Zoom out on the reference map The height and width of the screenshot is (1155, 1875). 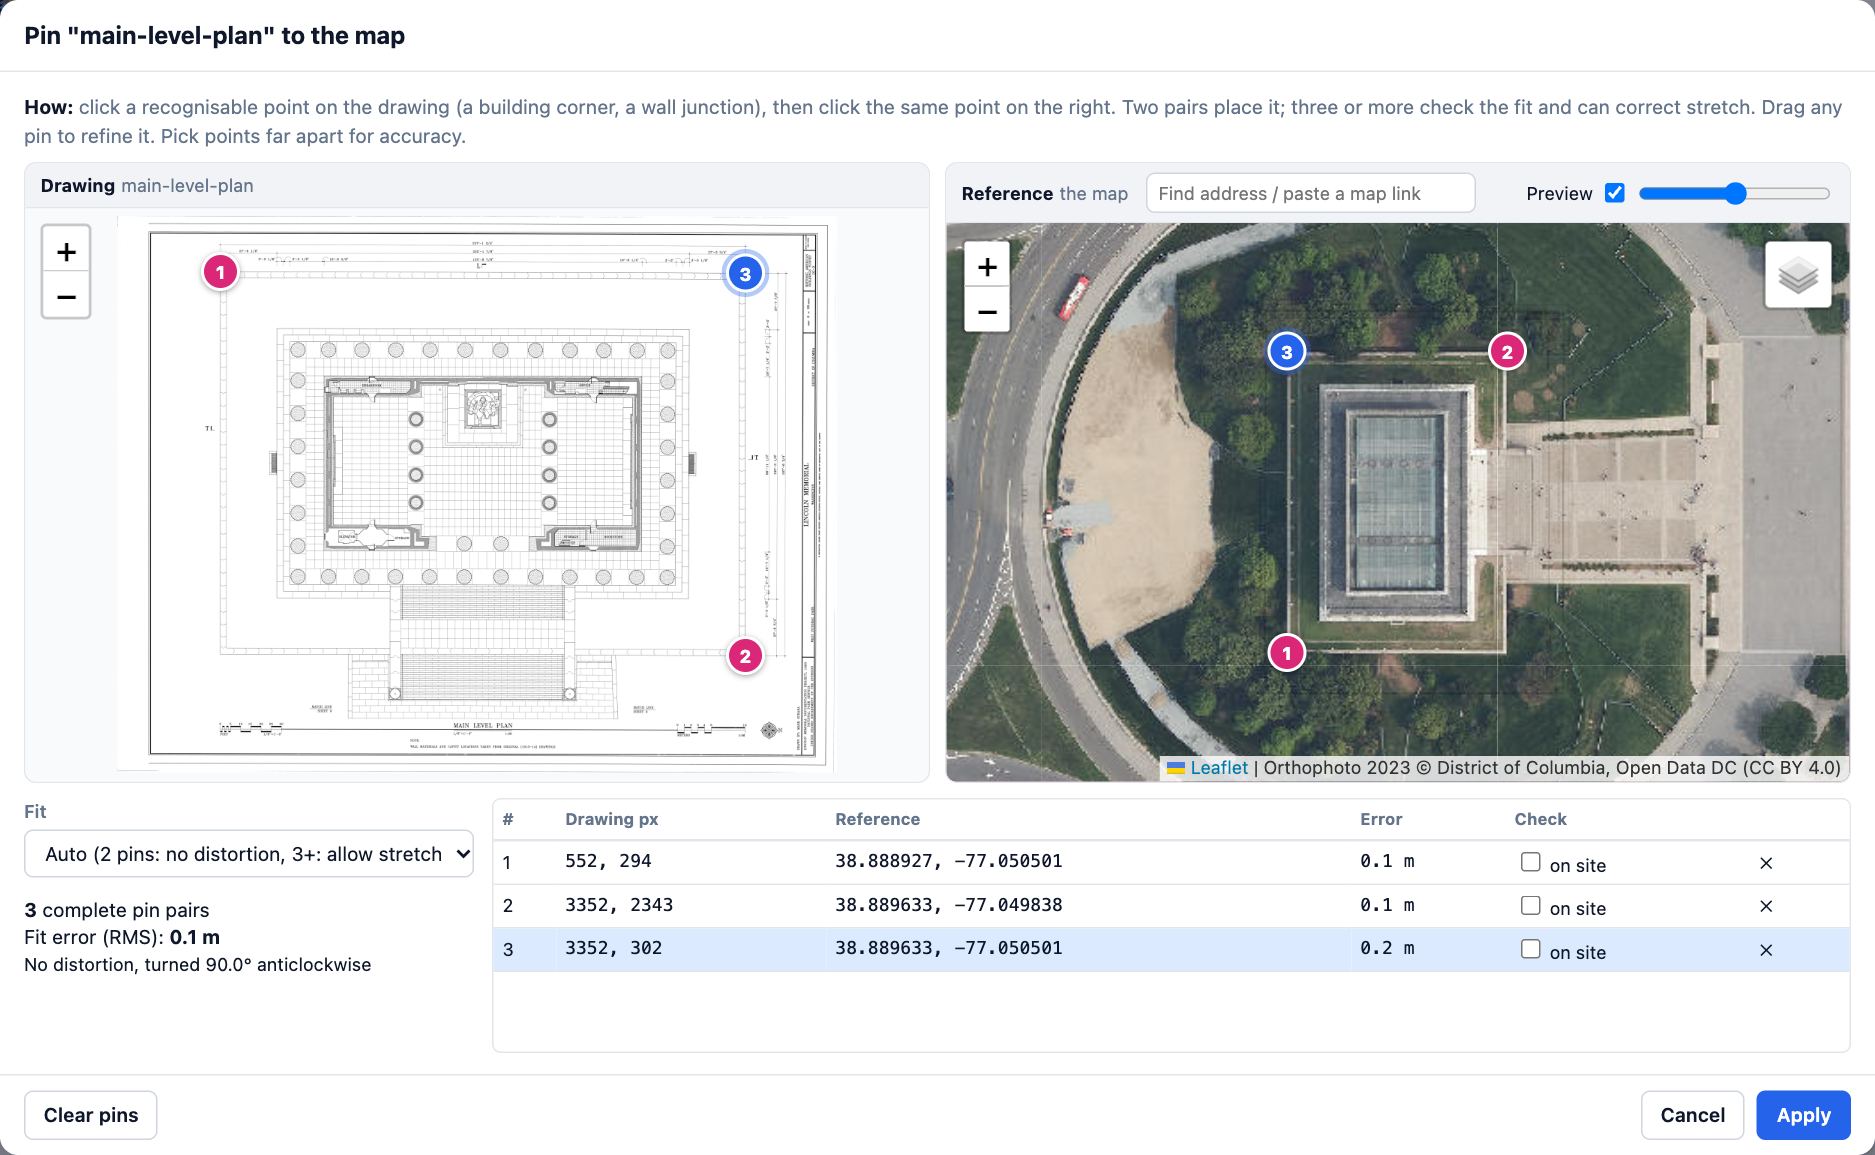coord(987,311)
